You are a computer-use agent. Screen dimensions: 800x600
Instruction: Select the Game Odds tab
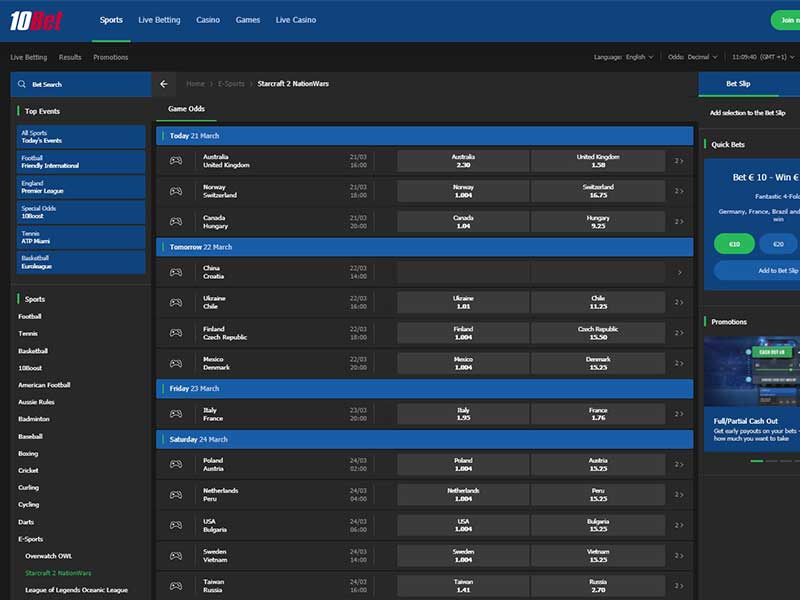186,109
